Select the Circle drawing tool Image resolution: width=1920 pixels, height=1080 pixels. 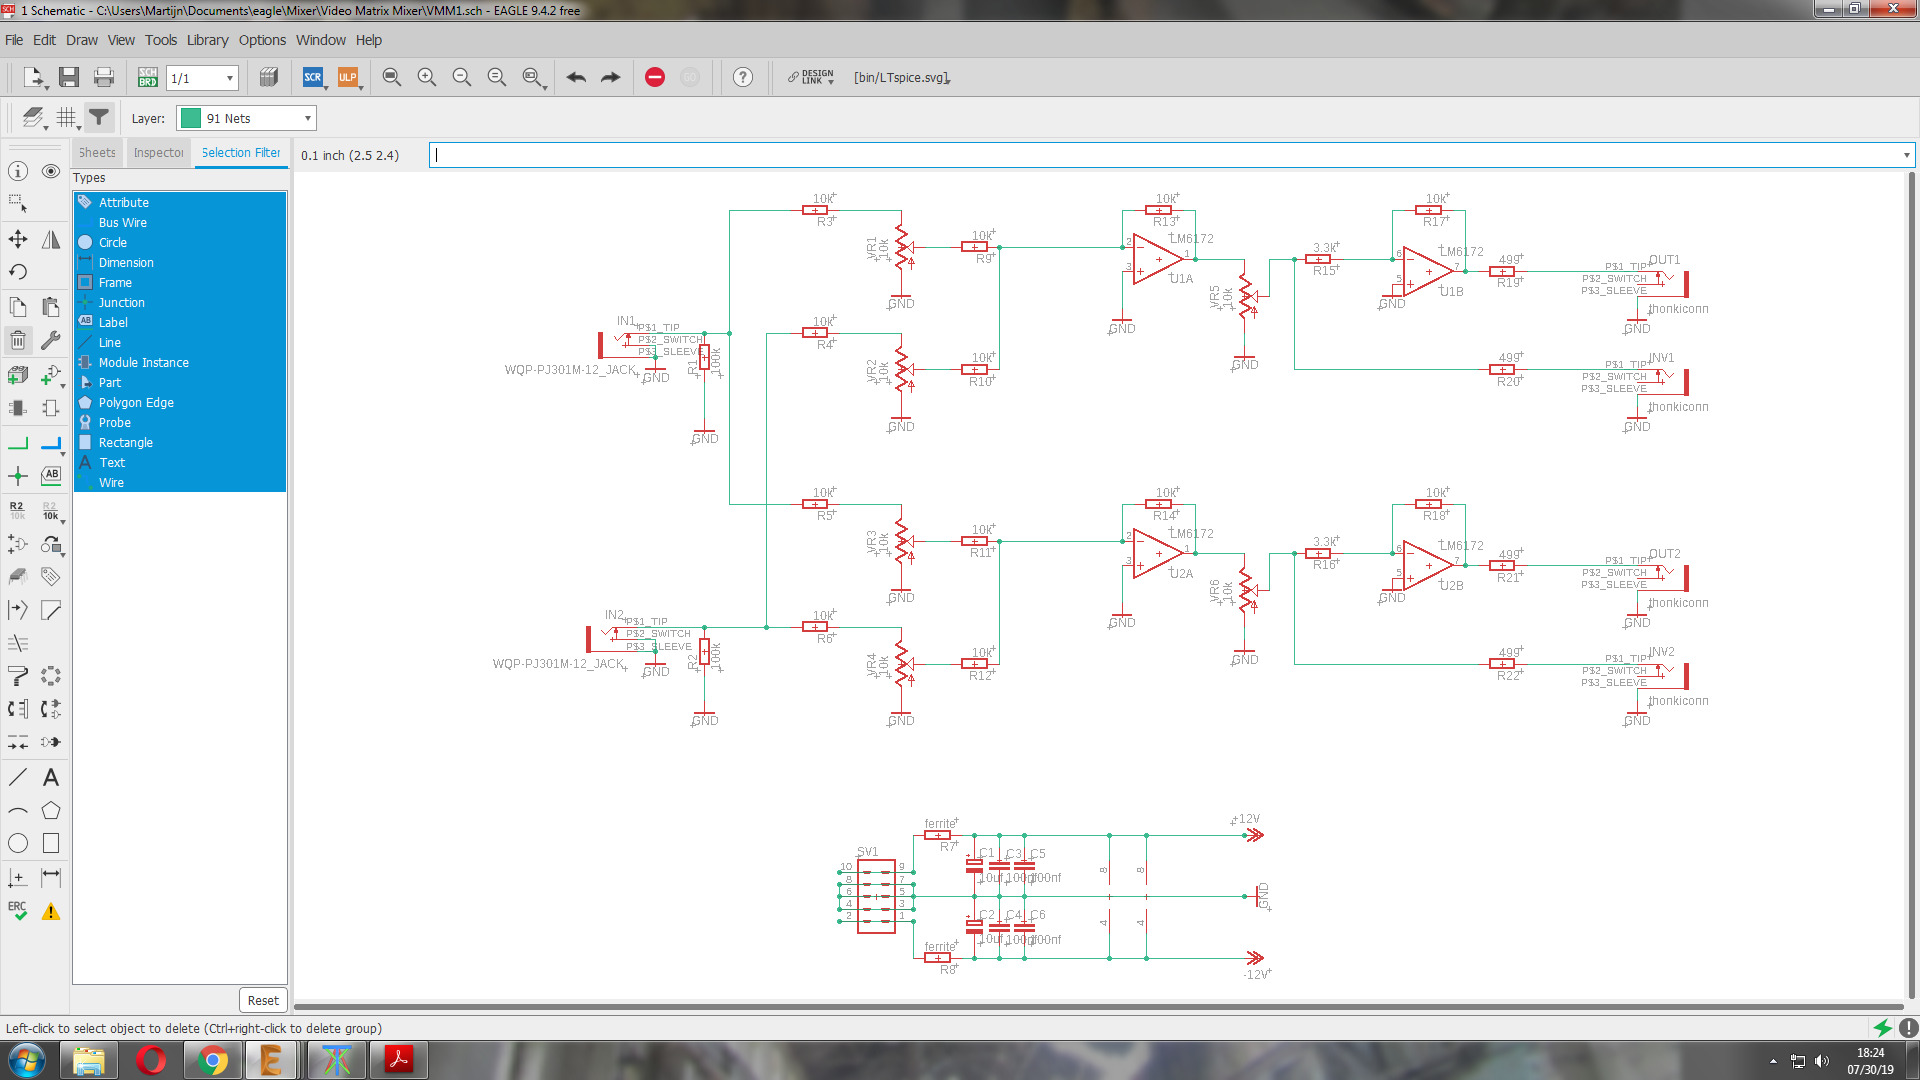18,843
